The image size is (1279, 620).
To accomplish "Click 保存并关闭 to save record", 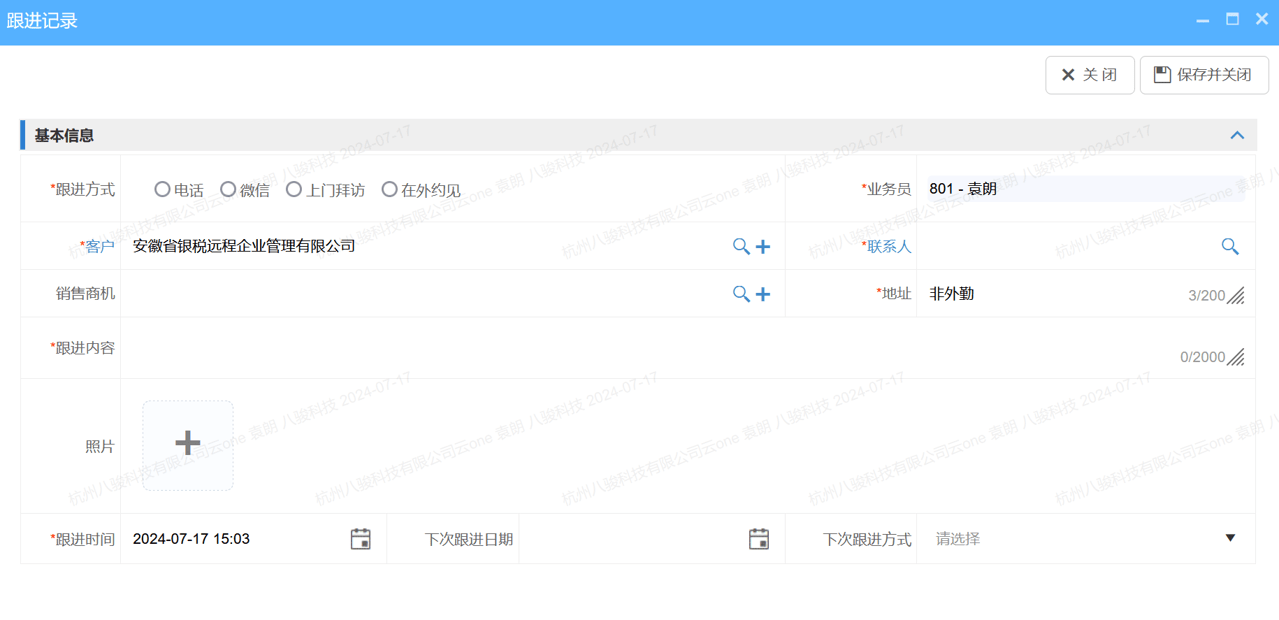I will click(1204, 75).
